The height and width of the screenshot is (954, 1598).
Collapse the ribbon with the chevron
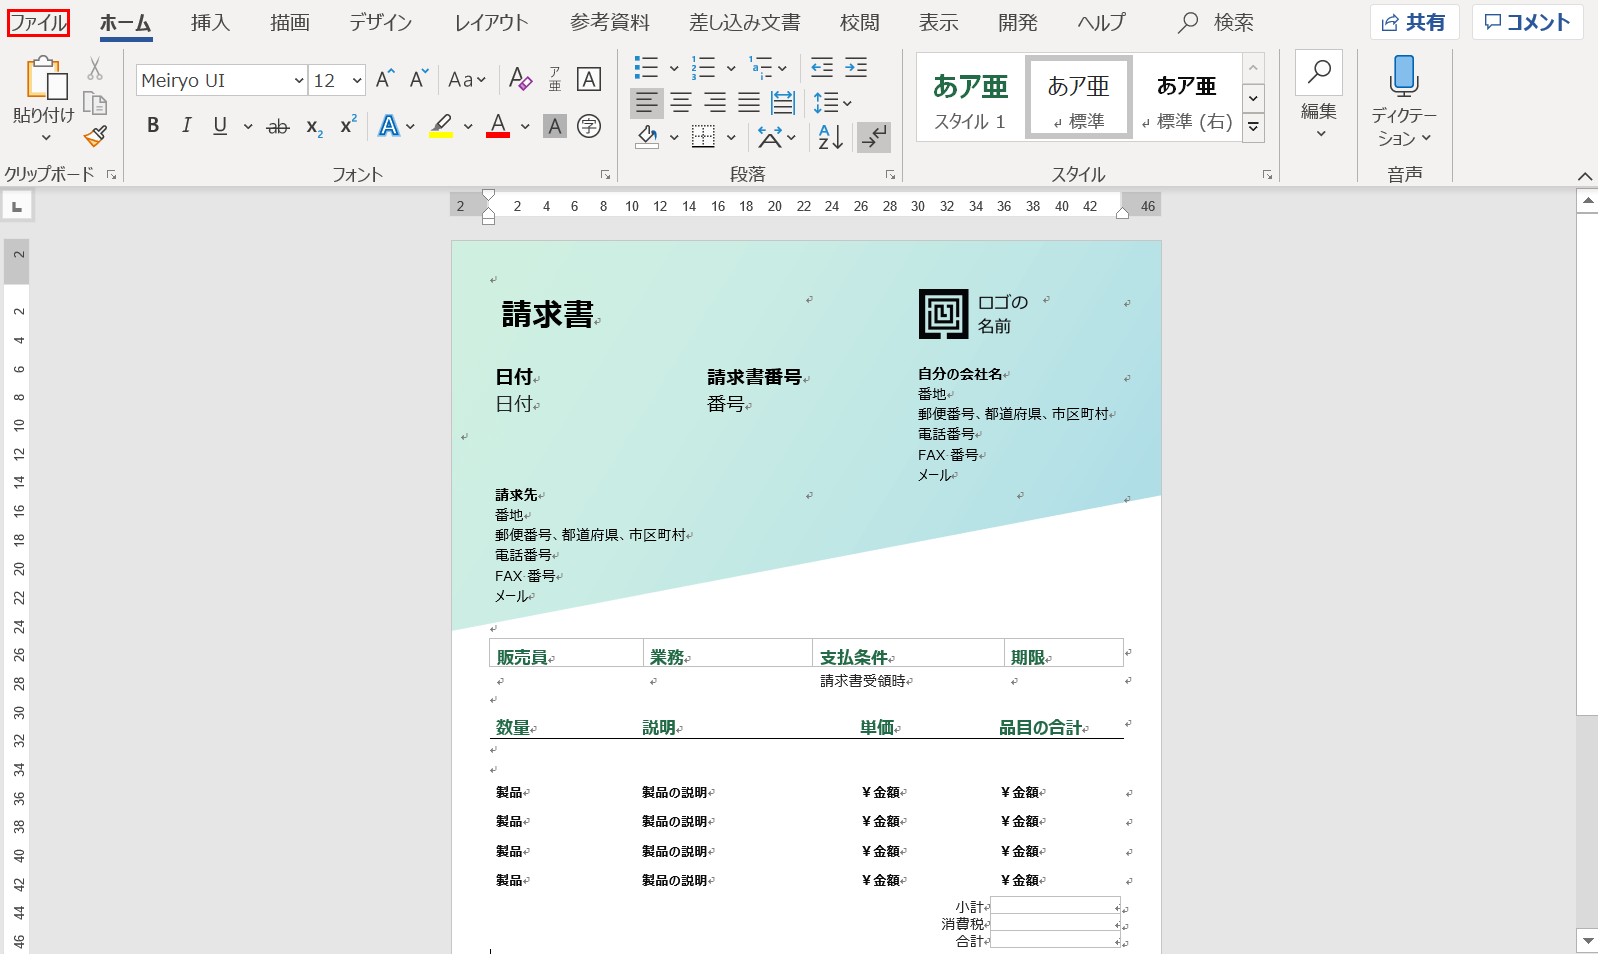pyautogui.click(x=1585, y=176)
